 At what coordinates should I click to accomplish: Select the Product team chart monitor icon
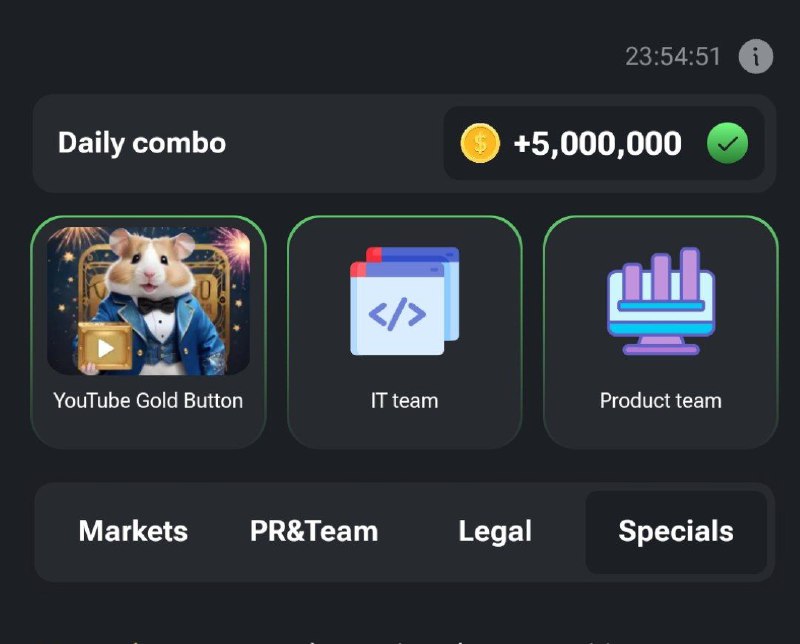click(661, 301)
